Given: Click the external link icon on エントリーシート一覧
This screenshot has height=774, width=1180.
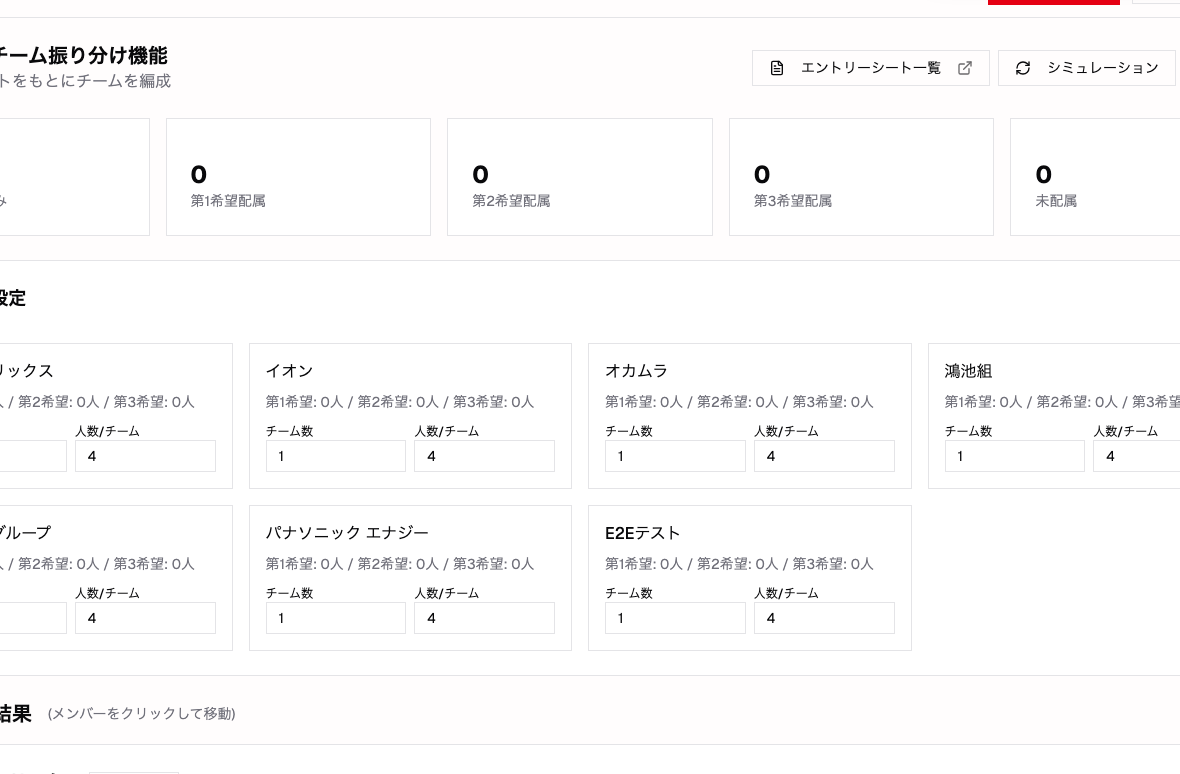Looking at the screenshot, I should tap(965, 68).
